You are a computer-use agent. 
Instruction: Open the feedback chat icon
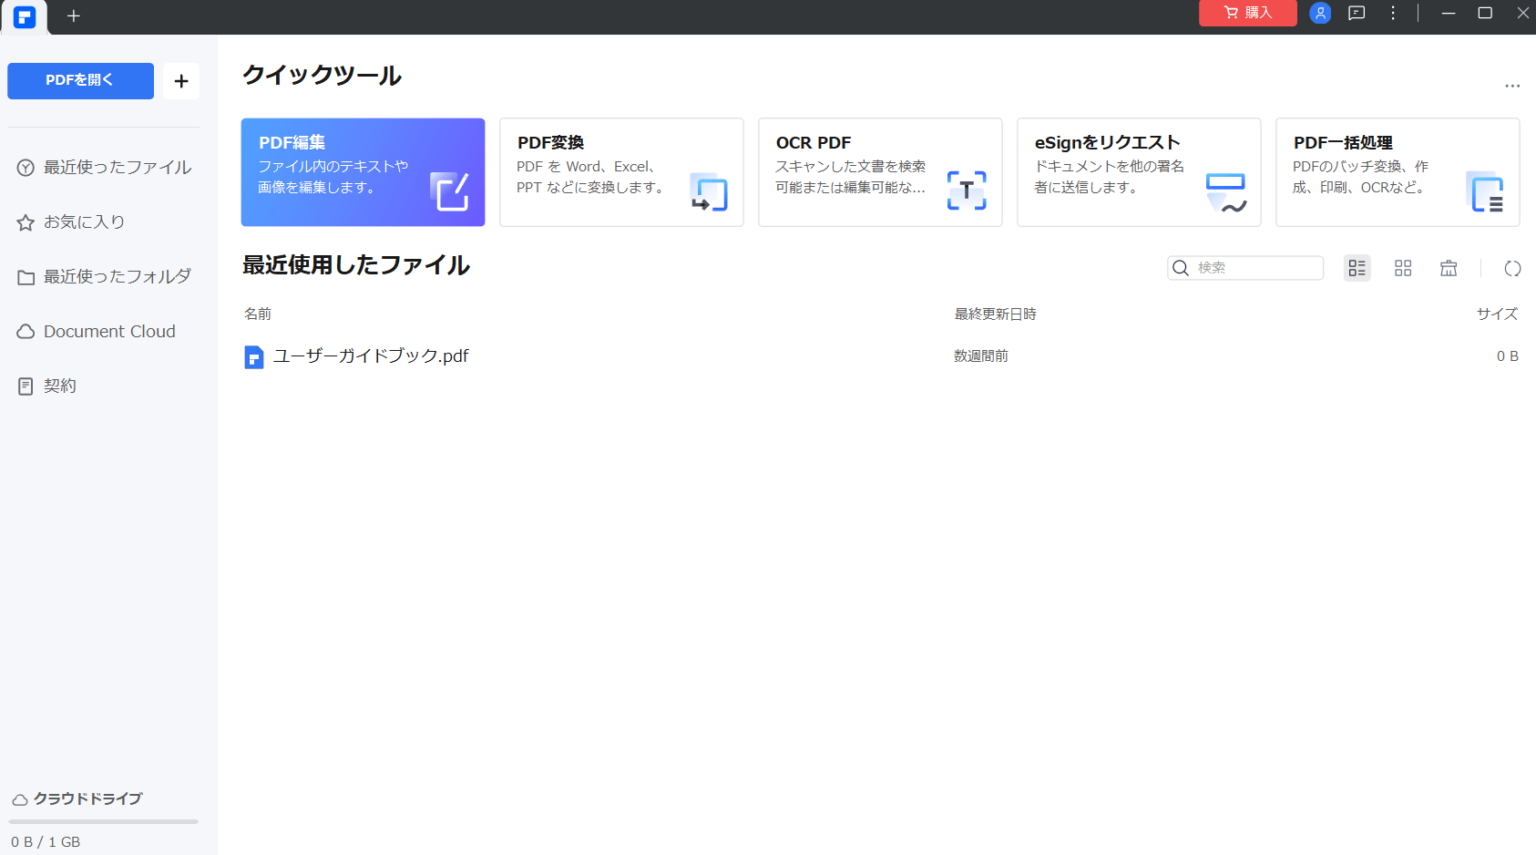[1356, 13]
